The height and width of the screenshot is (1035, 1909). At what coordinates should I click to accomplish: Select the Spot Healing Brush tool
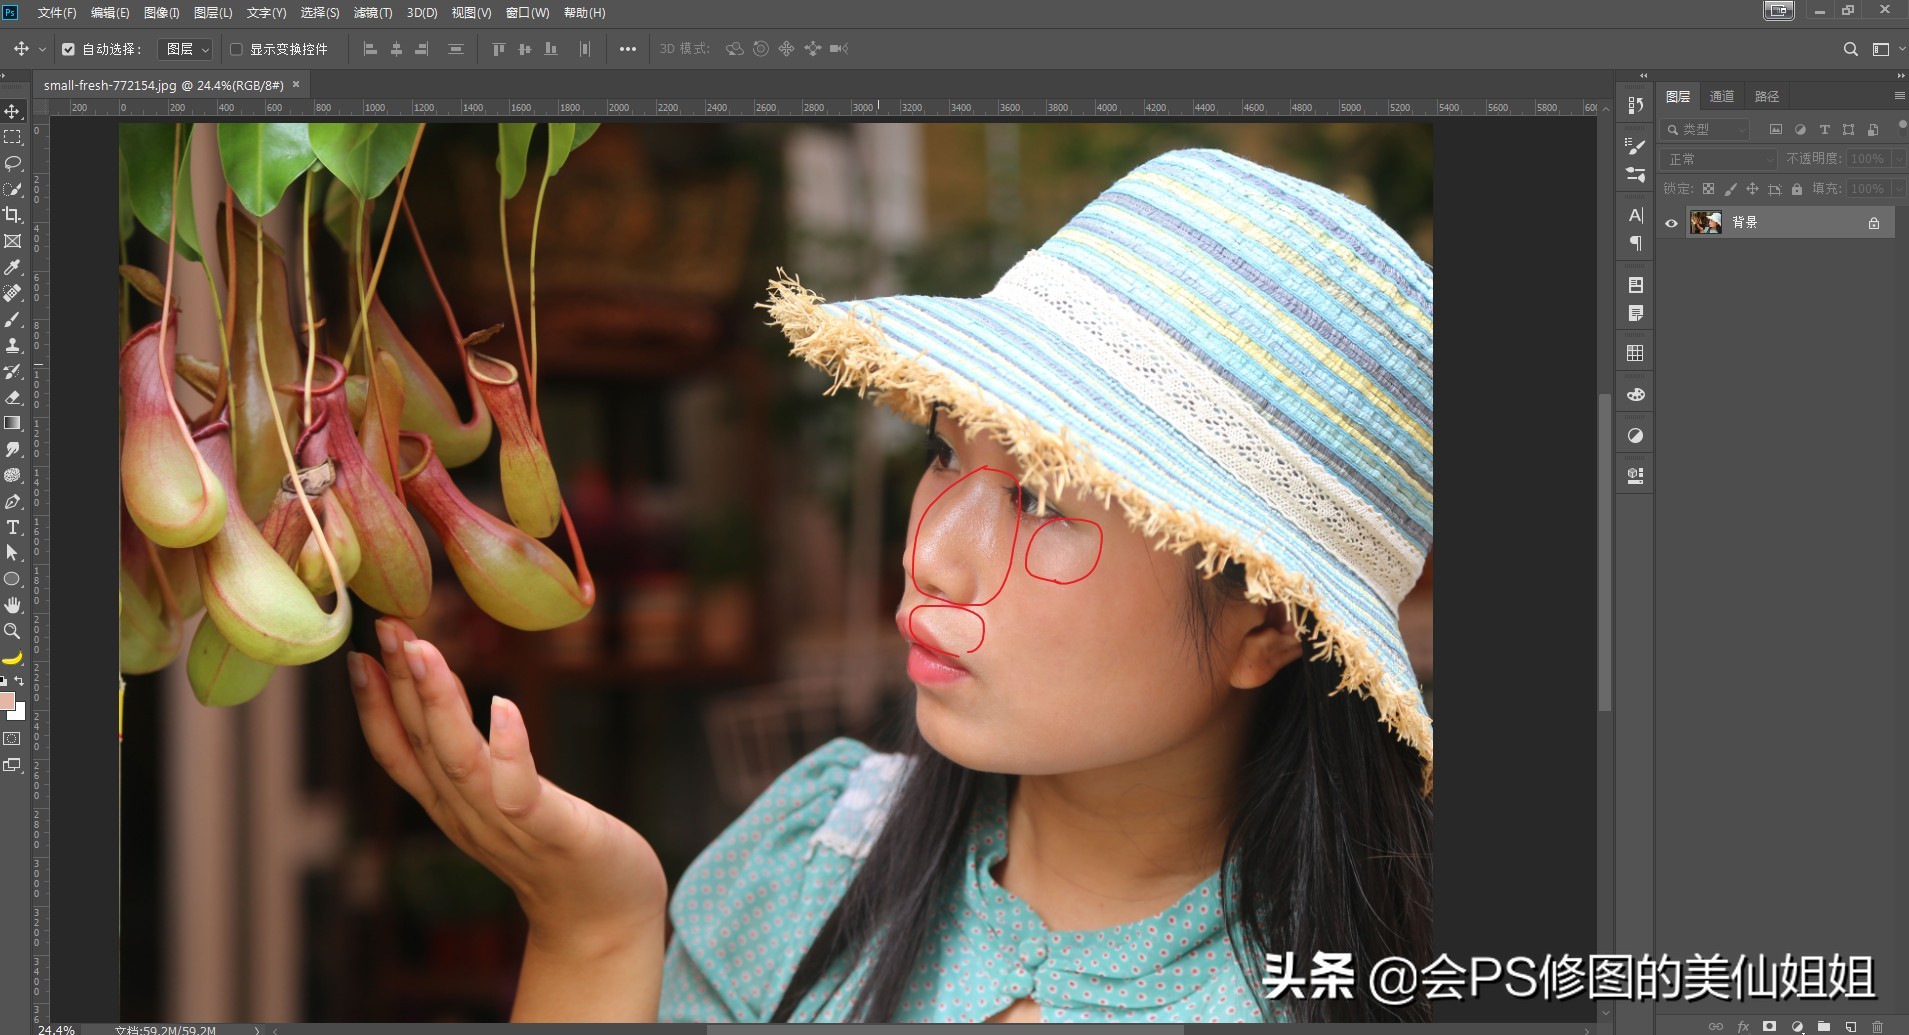(13, 293)
